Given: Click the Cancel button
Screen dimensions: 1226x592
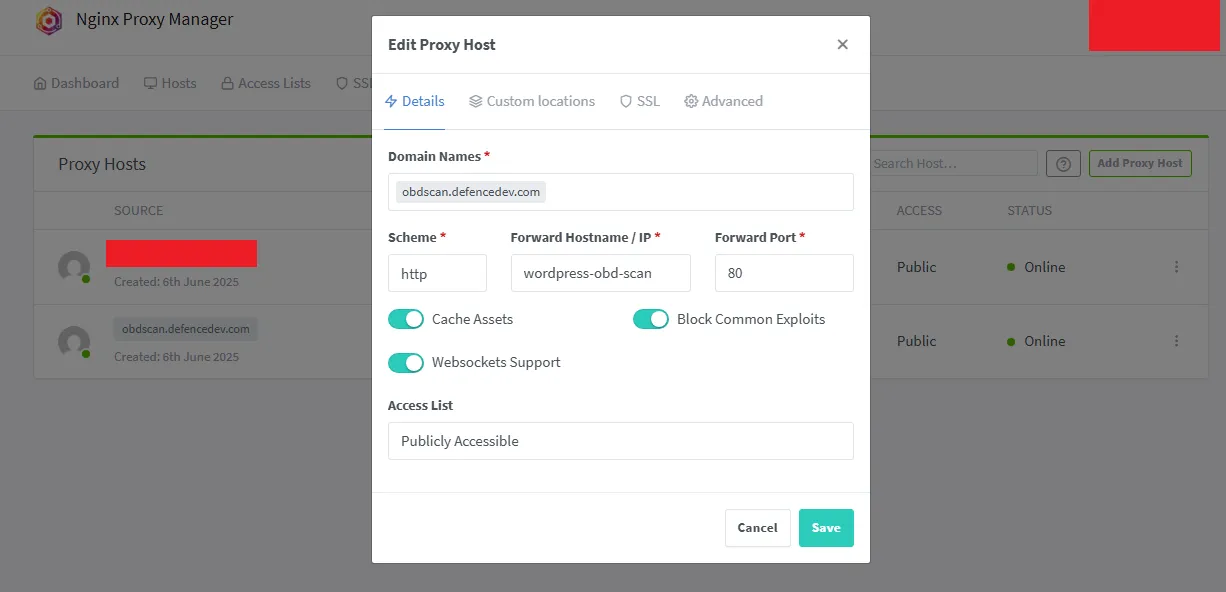Looking at the screenshot, I should pyautogui.click(x=758, y=528).
